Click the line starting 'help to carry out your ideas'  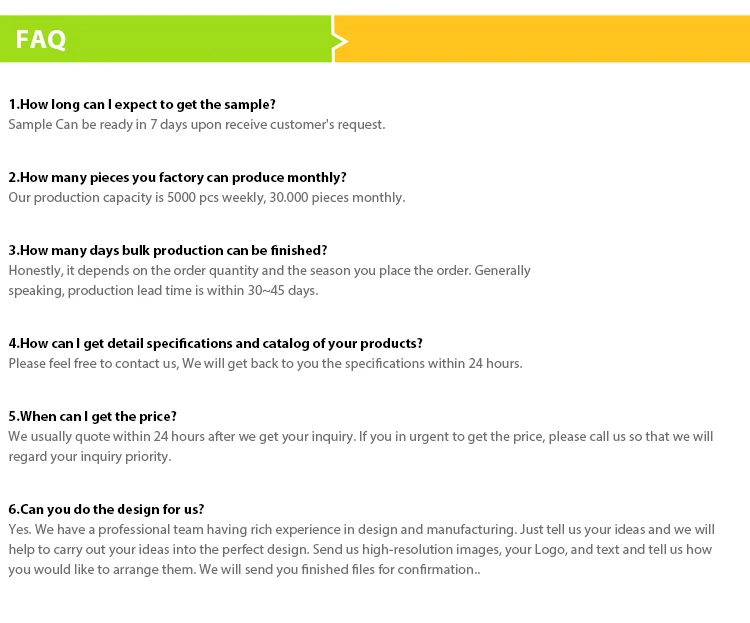point(360,549)
